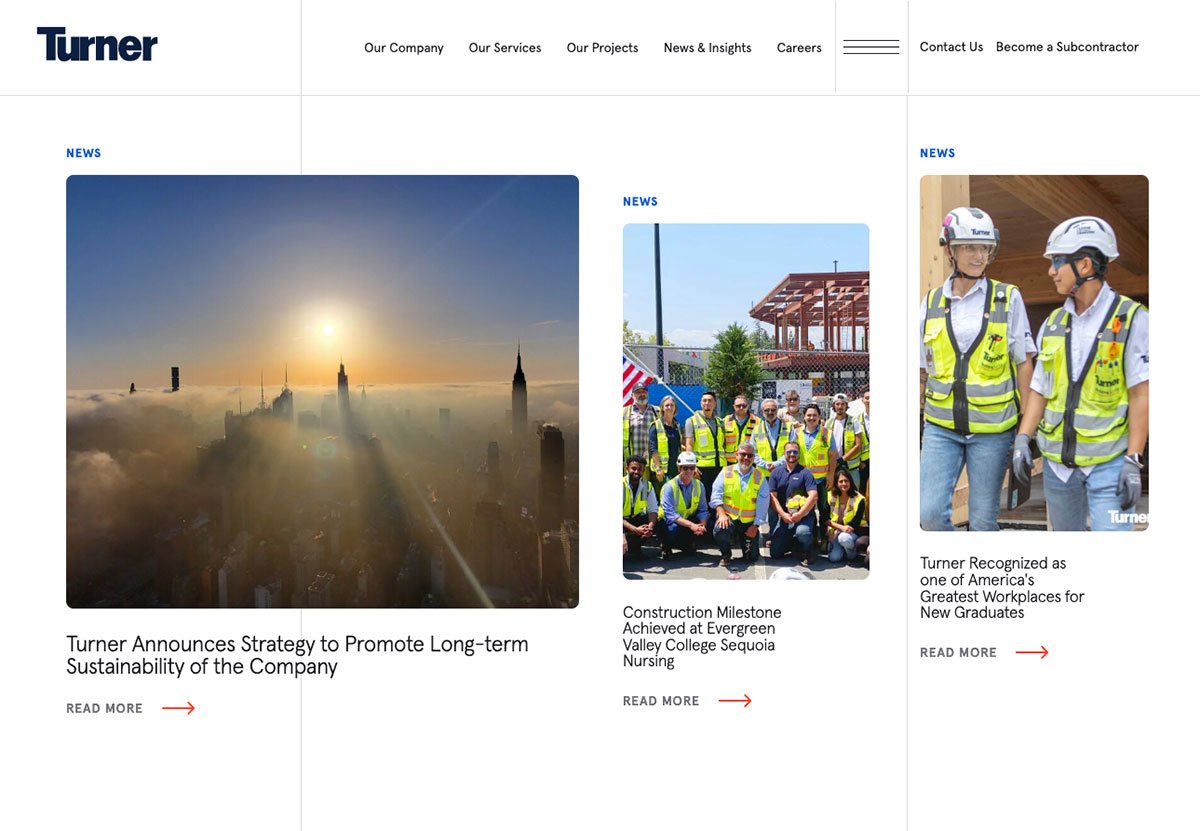Viewport: 1200px width, 831px height.
Task: Click READ MORE under Greatest Workplaces article
Action: (958, 652)
